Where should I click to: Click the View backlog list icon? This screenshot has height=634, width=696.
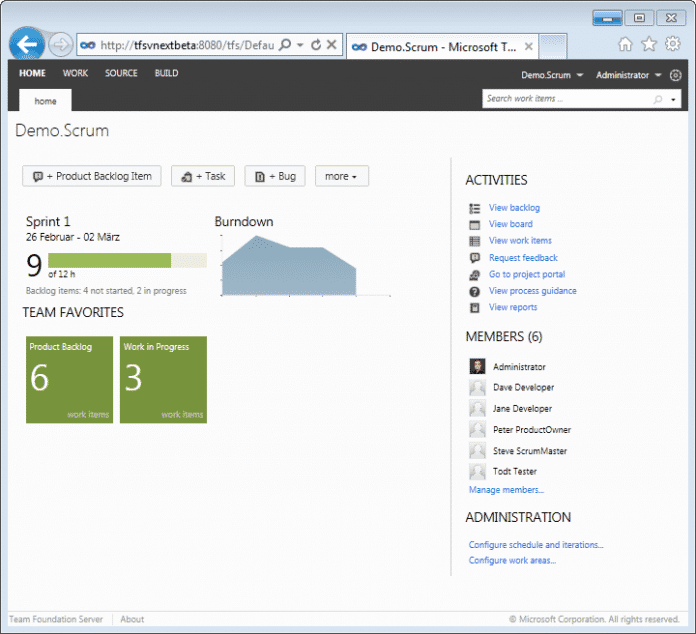(475, 208)
